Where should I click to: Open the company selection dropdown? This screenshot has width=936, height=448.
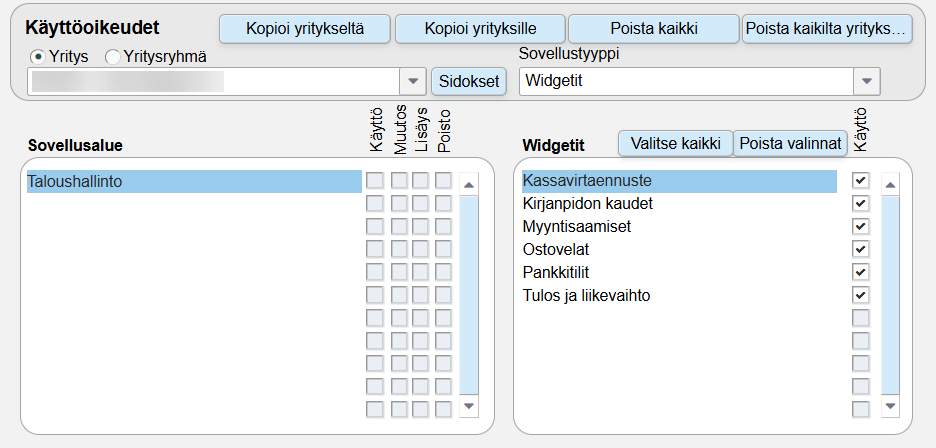[413, 81]
